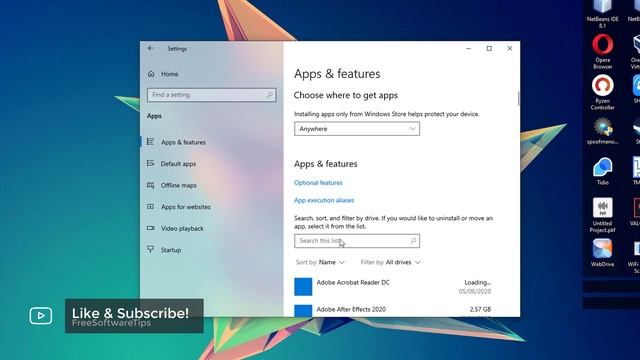Click the Offline maps map icon
This screenshot has height=360, width=640.
tap(151, 185)
